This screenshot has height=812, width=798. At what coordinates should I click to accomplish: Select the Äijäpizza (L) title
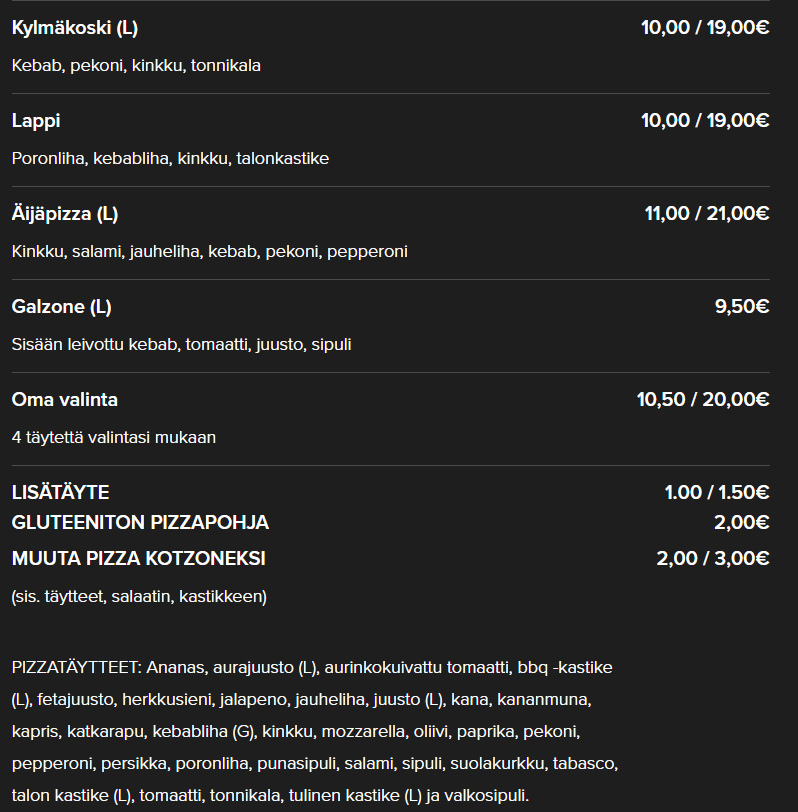pos(65,214)
